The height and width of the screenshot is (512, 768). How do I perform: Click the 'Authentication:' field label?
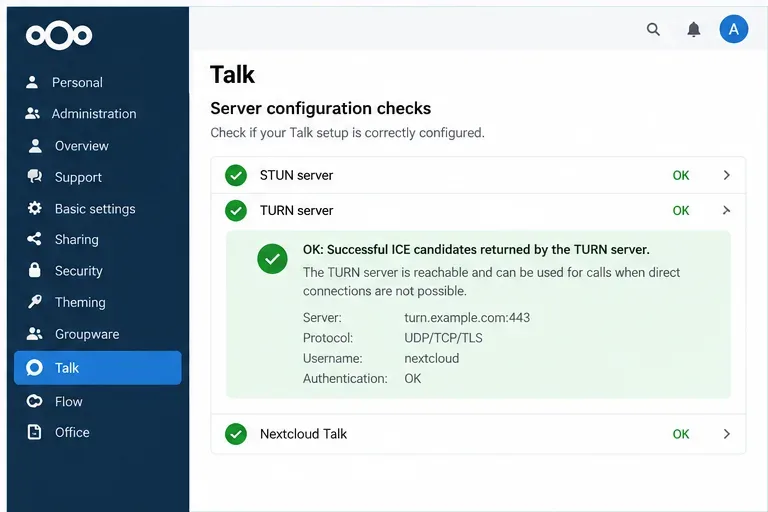pos(345,379)
